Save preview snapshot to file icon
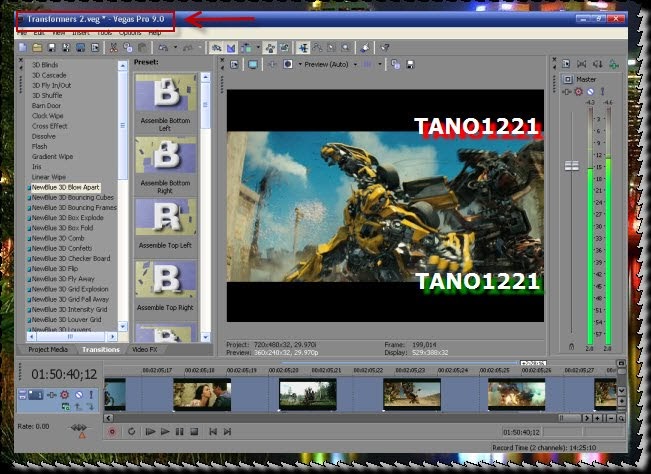The image size is (651, 474). (x=410, y=64)
